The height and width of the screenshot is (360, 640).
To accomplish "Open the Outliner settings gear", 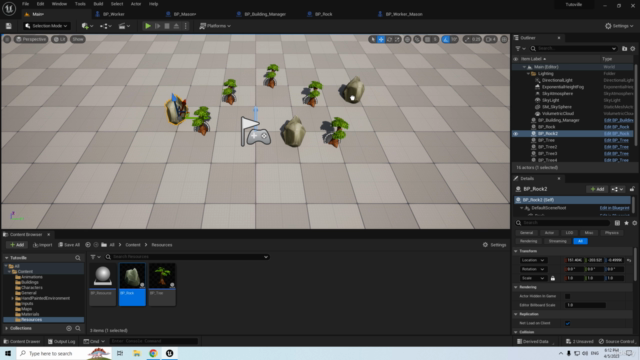I will tap(633, 49).
